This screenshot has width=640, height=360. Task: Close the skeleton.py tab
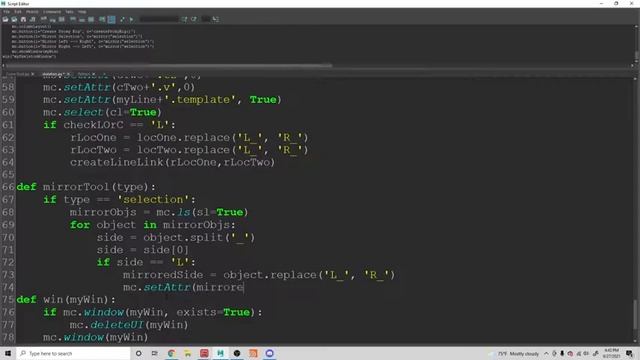pos(68,74)
